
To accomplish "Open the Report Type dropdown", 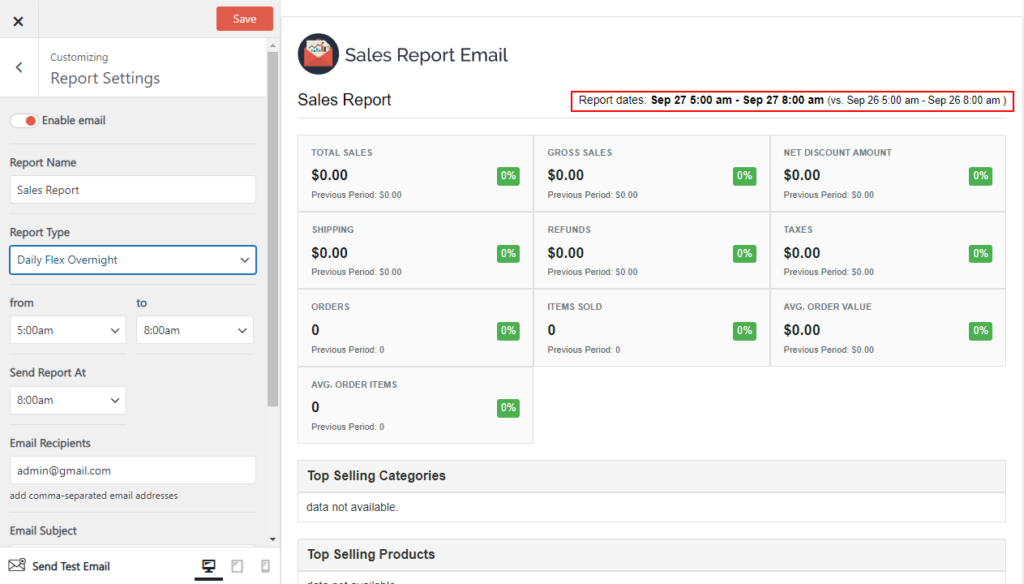I will point(132,260).
